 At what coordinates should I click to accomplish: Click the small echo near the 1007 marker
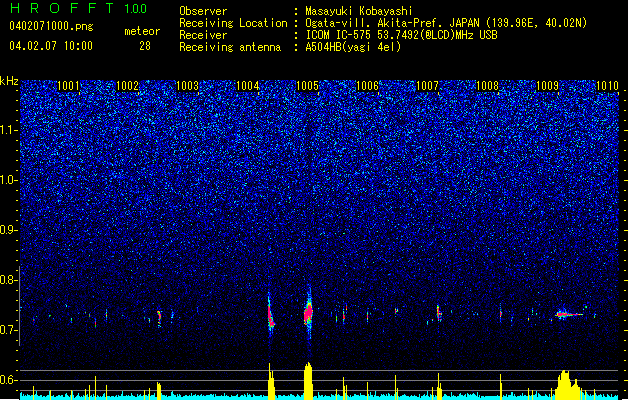pos(438,313)
